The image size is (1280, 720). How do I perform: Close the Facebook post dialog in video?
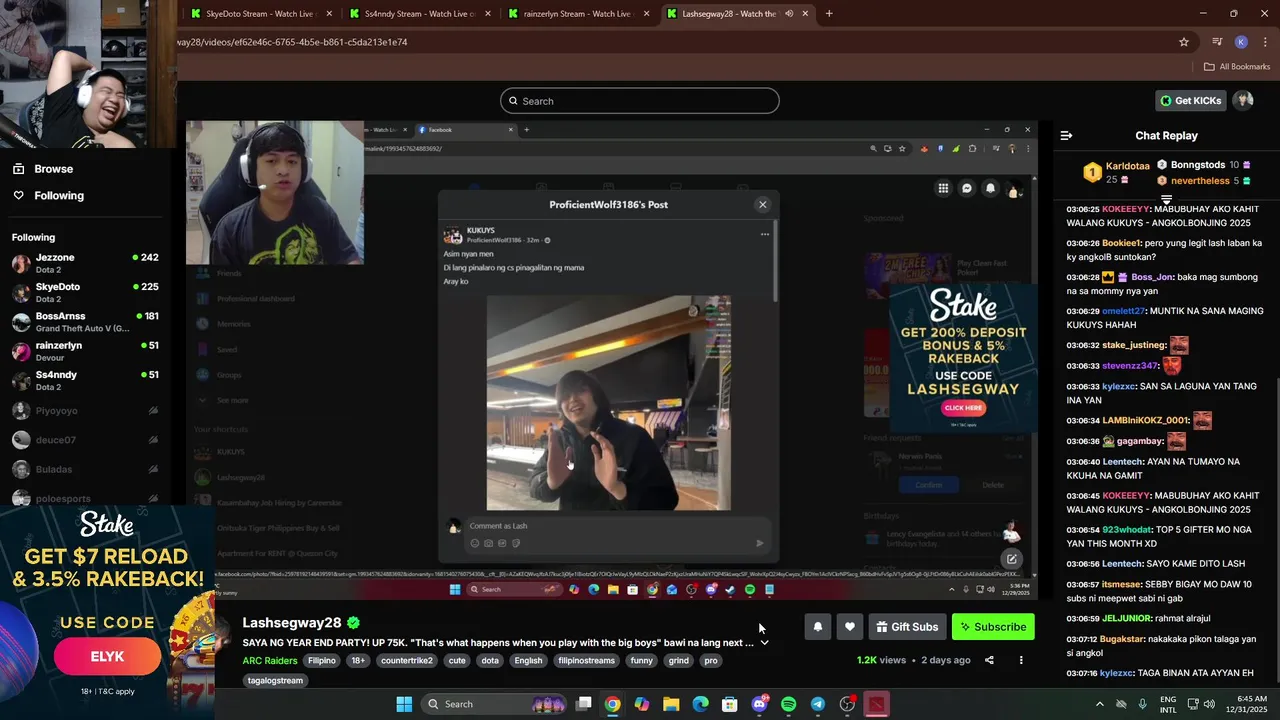762,205
